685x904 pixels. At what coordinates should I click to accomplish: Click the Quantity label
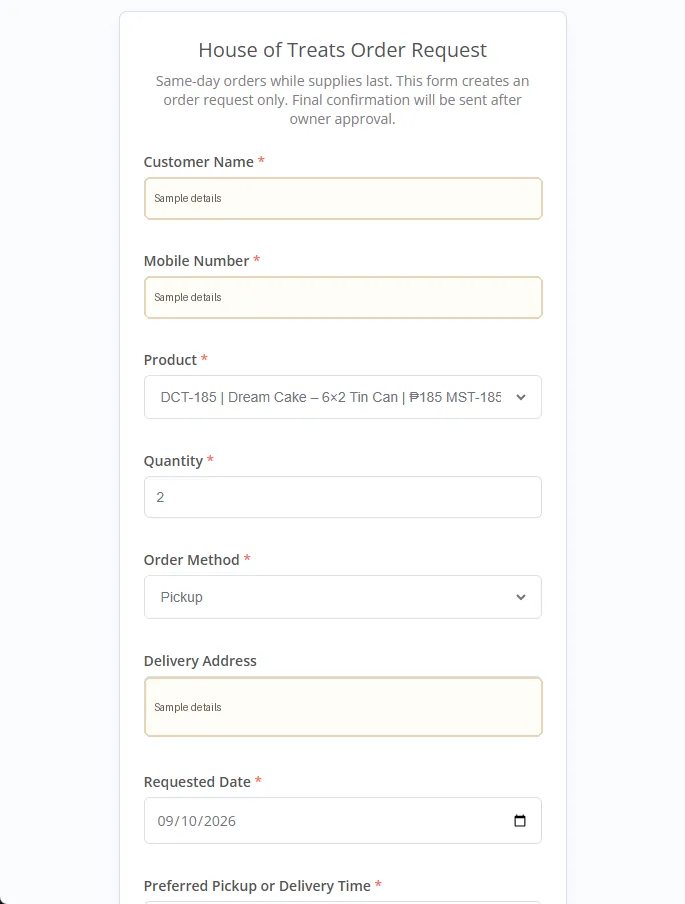click(x=173, y=461)
